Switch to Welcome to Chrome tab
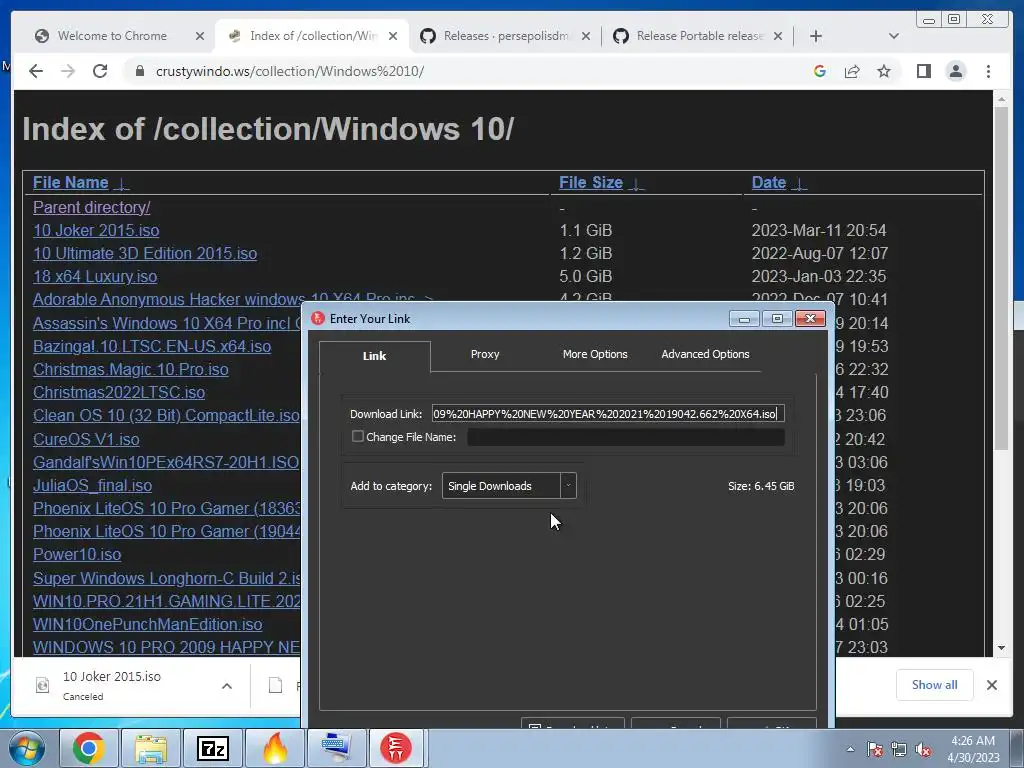Screen dimensions: 1024x768 click(x=112, y=36)
